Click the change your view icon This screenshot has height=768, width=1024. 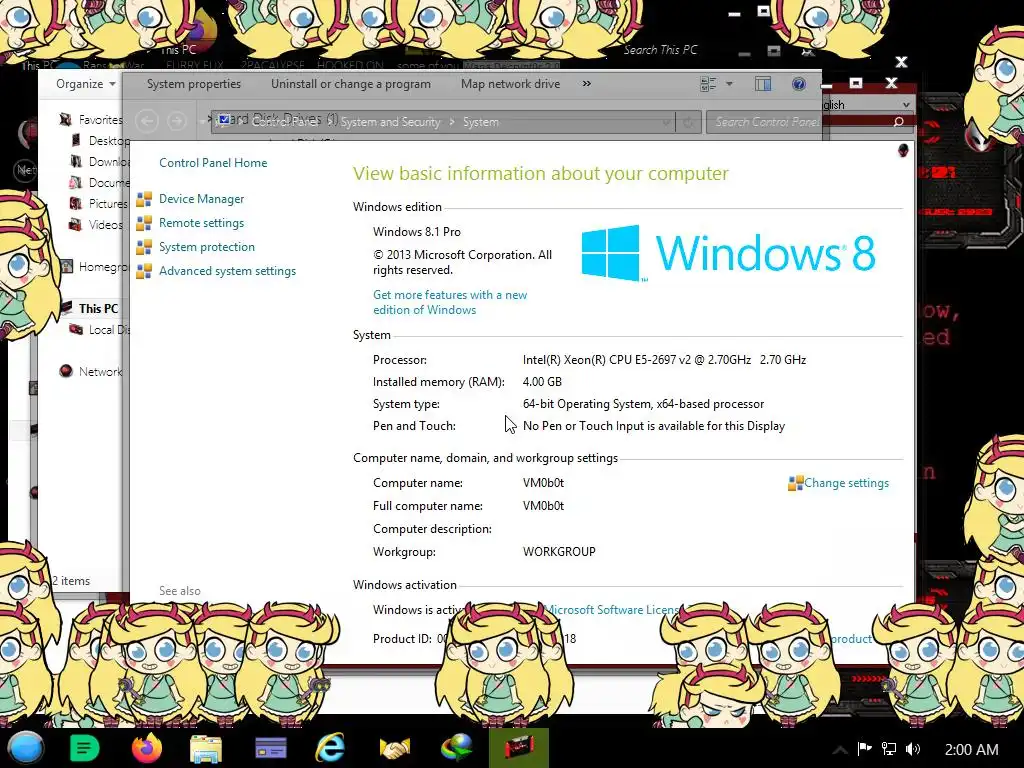tap(708, 84)
